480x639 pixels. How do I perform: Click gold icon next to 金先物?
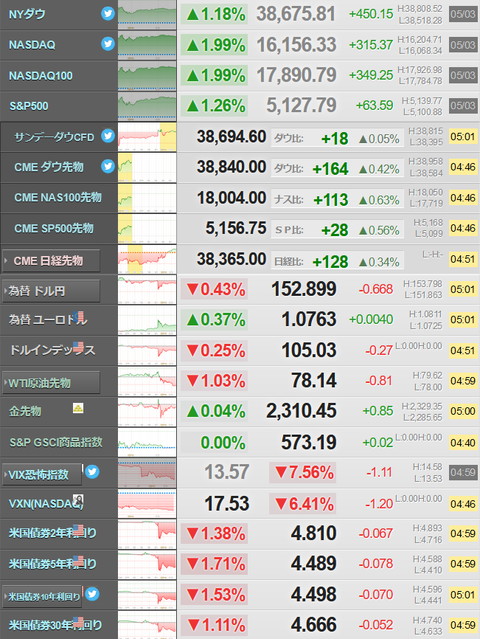[x=78, y=408]
